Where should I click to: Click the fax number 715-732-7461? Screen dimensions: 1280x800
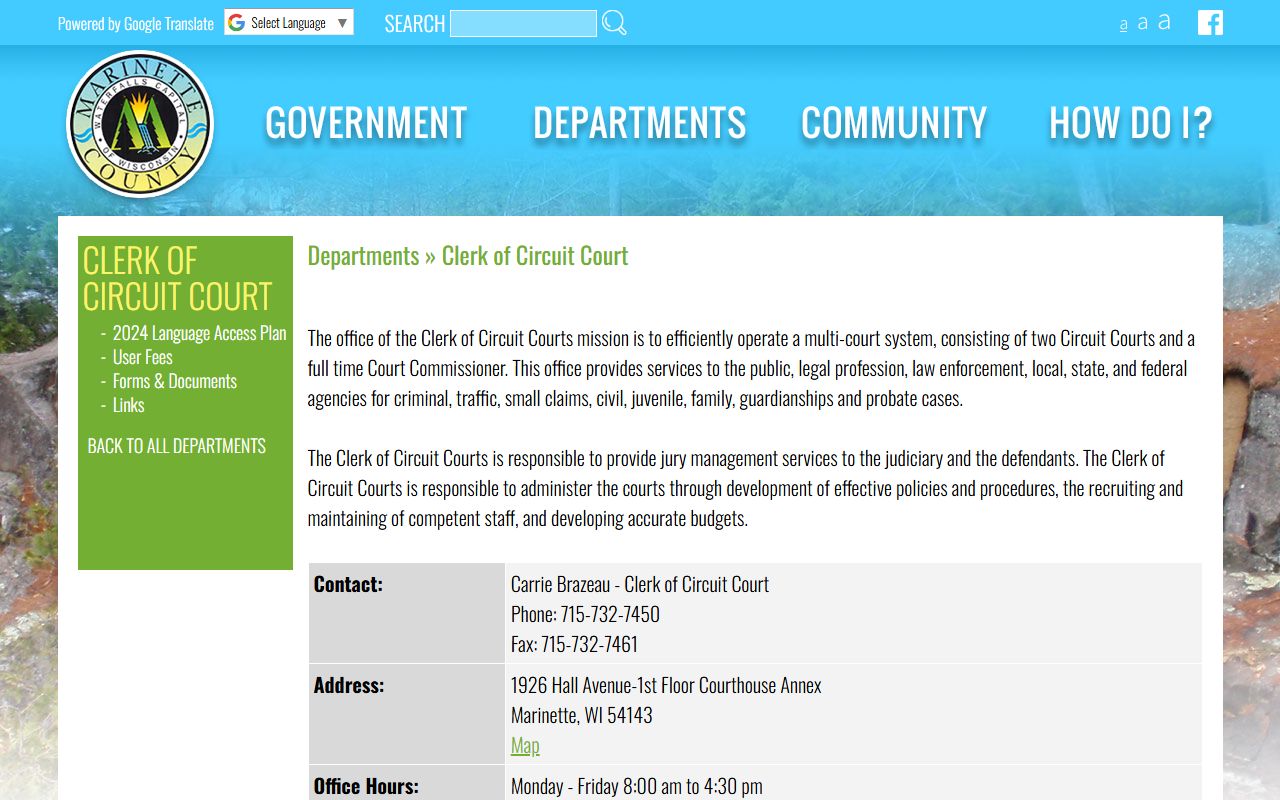point(590,644)
